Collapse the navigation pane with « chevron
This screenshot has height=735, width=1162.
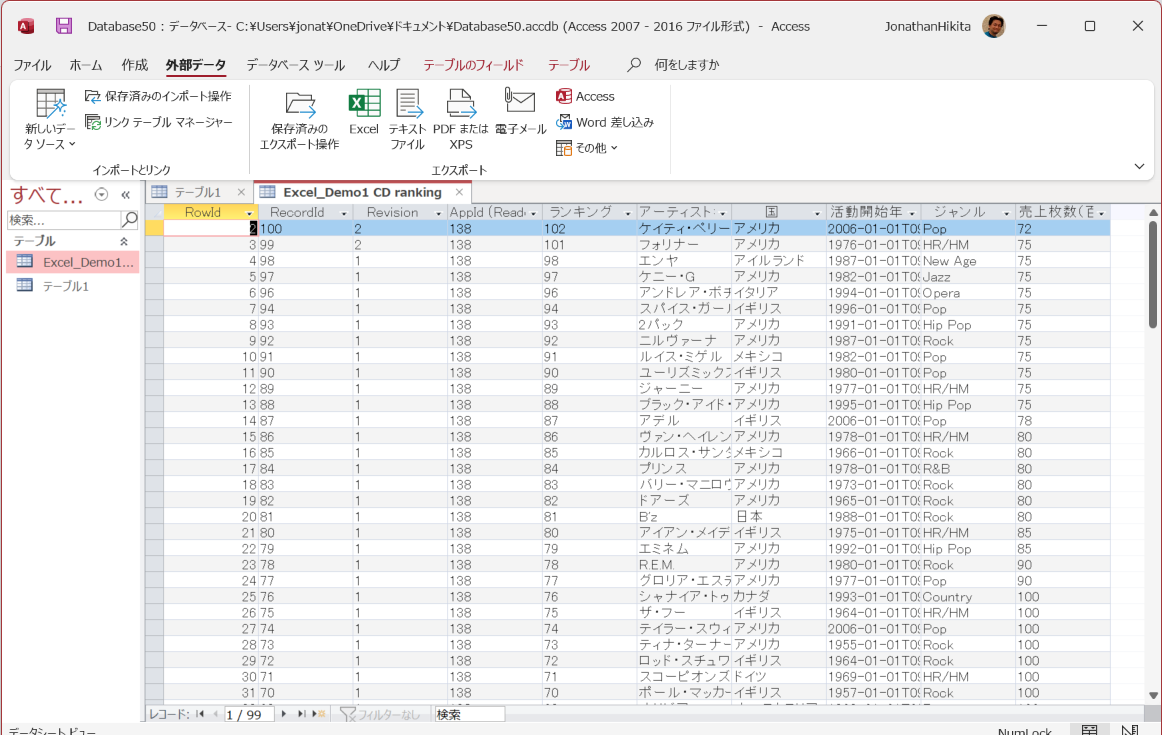pyautogui.click(x=125, y=196)
